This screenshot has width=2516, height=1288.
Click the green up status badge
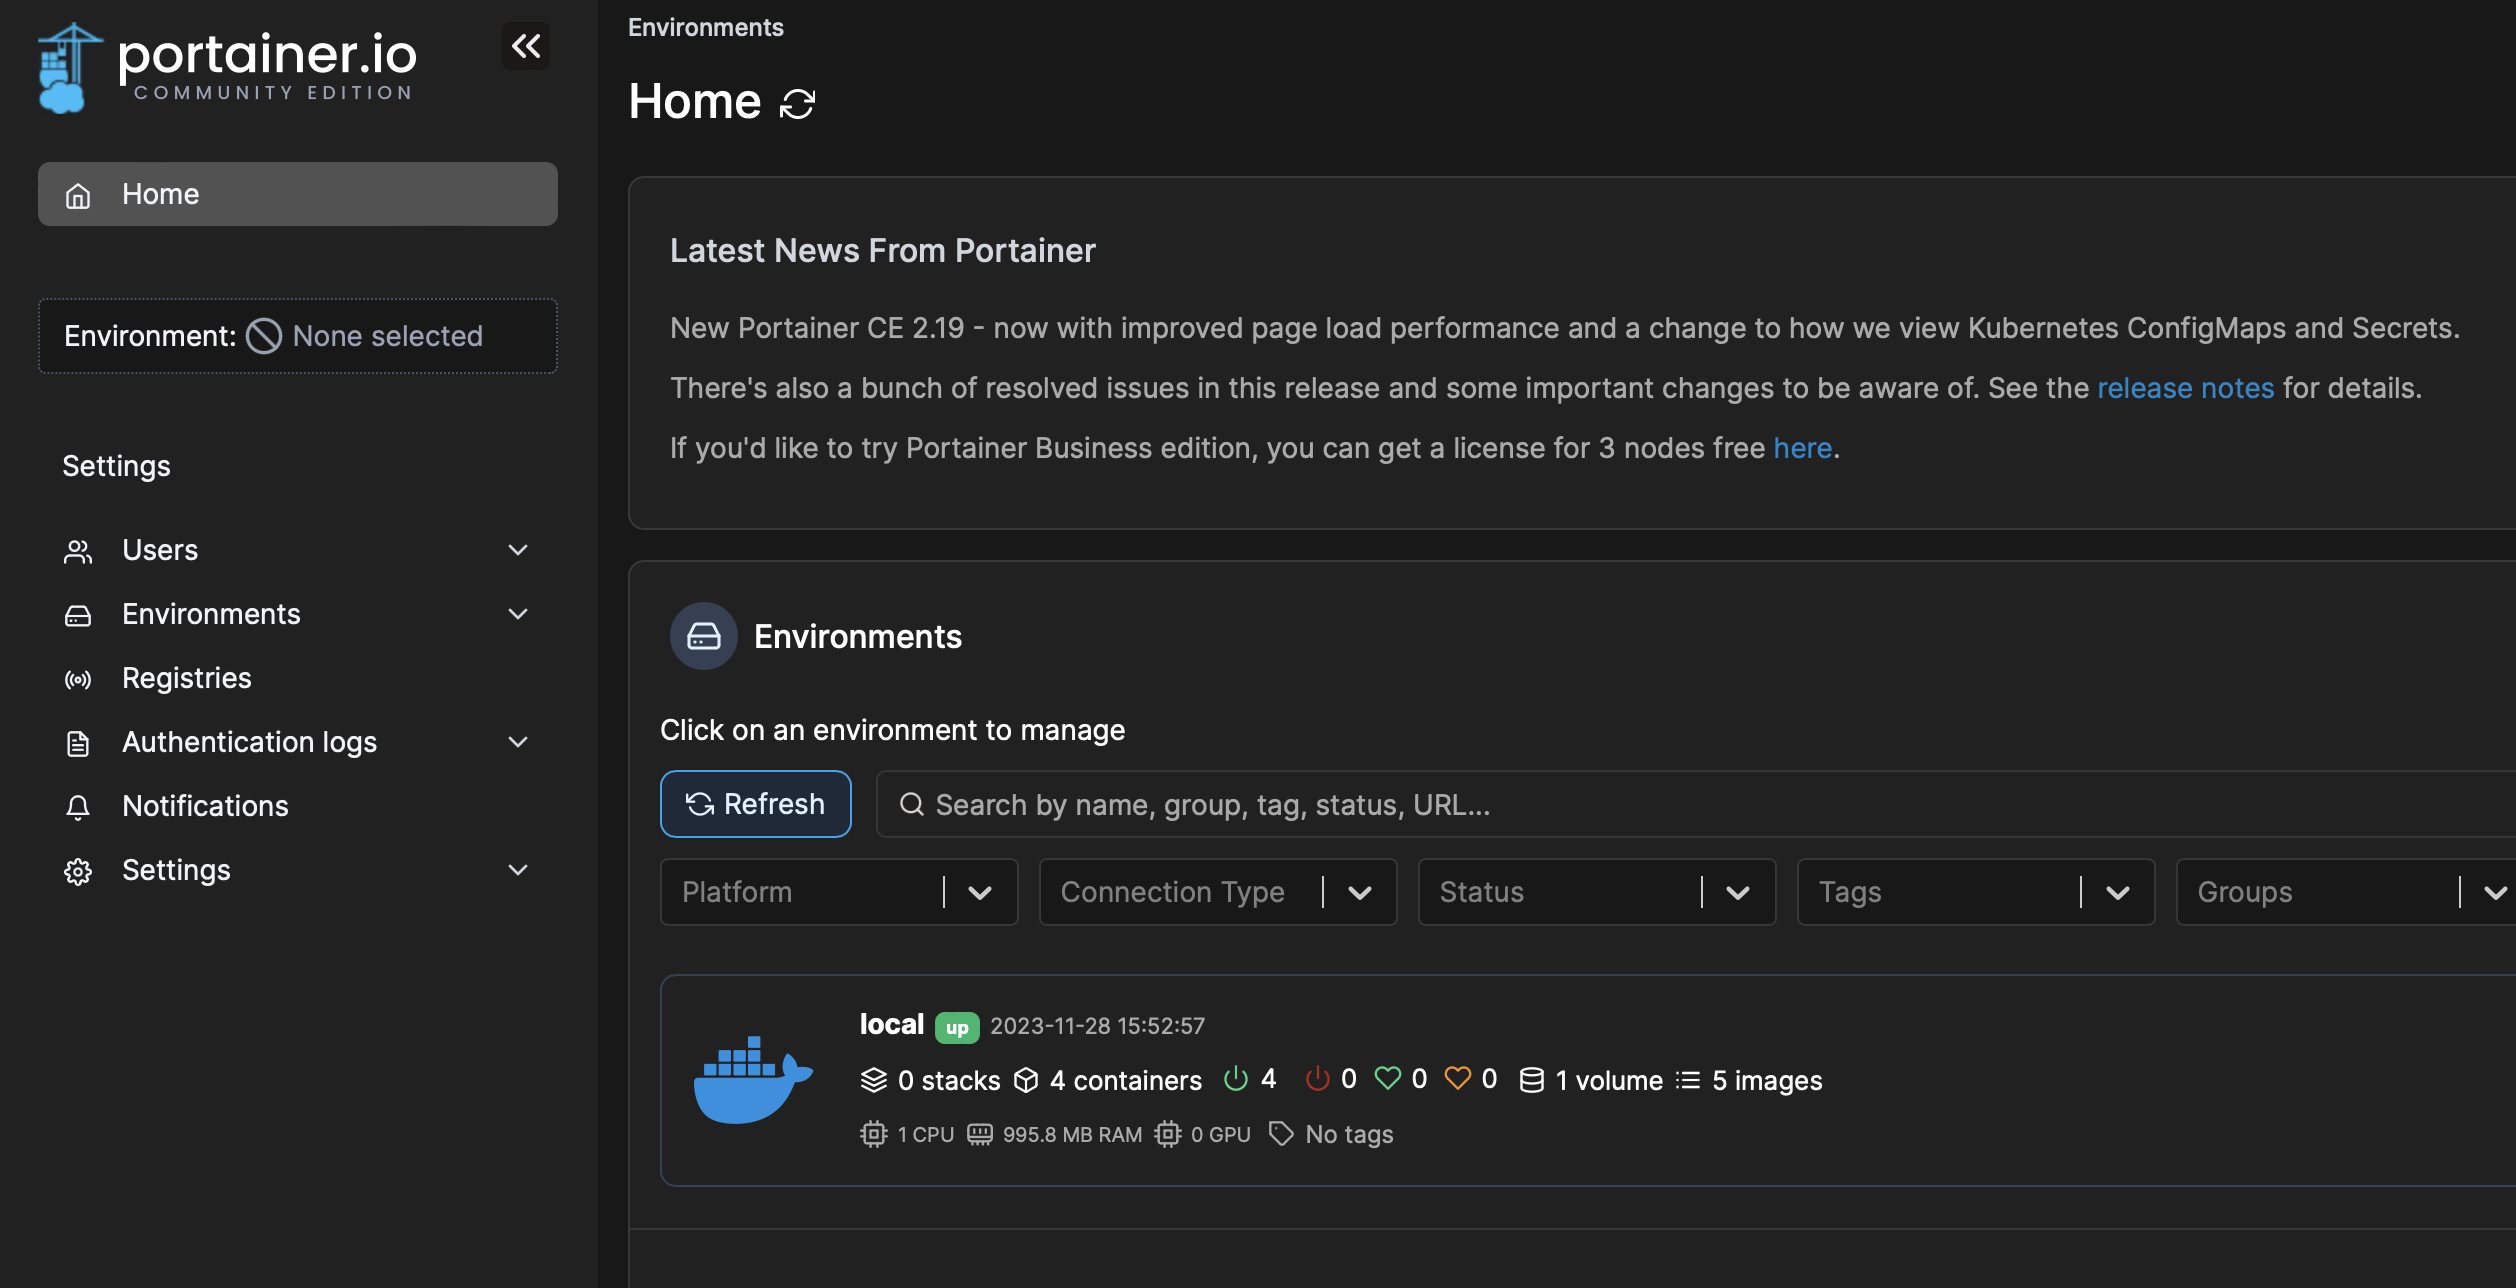(x=956, y=1028)
